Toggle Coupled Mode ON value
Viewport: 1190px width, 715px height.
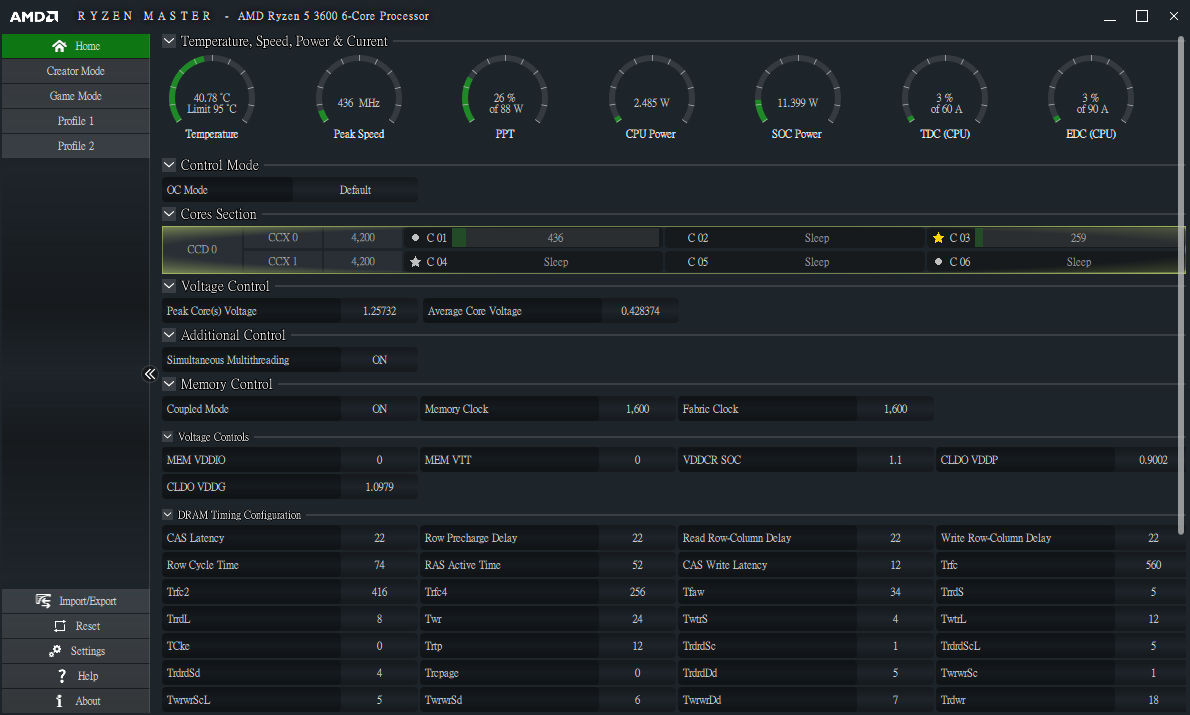click(379, 409)
